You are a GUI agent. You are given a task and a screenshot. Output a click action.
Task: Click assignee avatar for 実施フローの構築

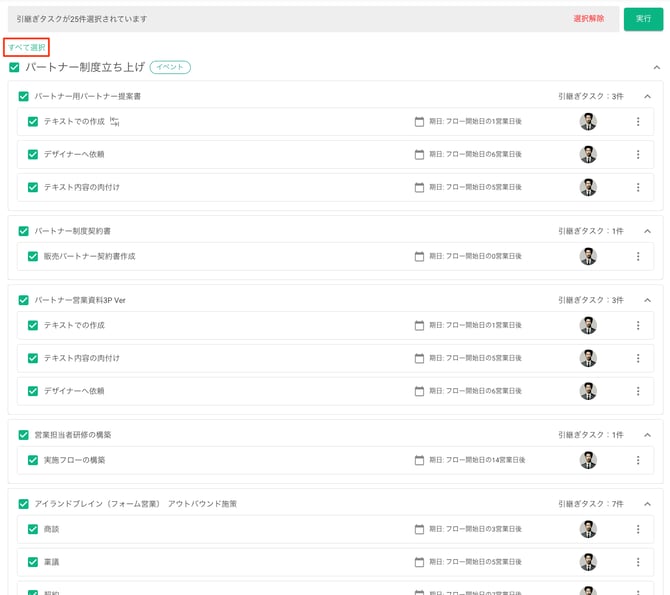[x=588, y=460]
